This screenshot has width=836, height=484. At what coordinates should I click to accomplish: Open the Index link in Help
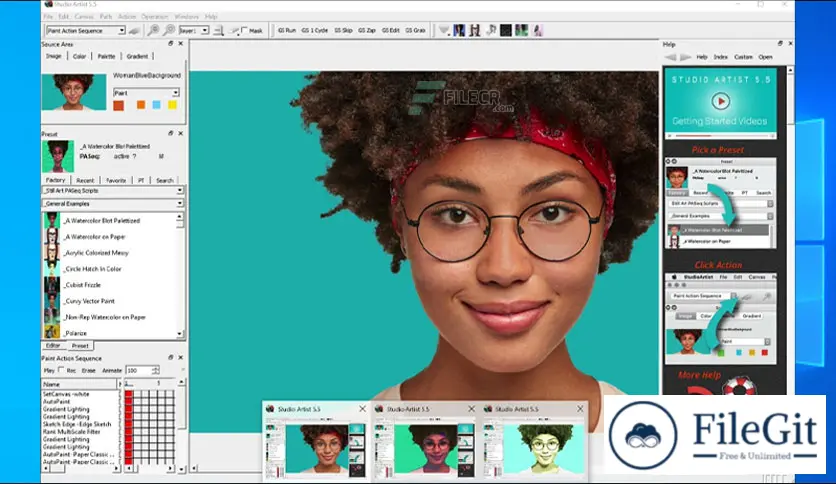pos(720,57)
